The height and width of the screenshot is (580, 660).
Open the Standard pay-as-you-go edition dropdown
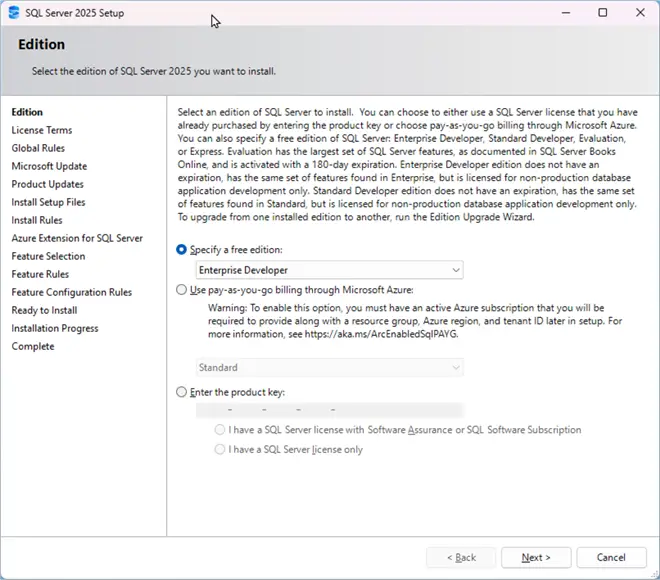click(x=330, y=367)
